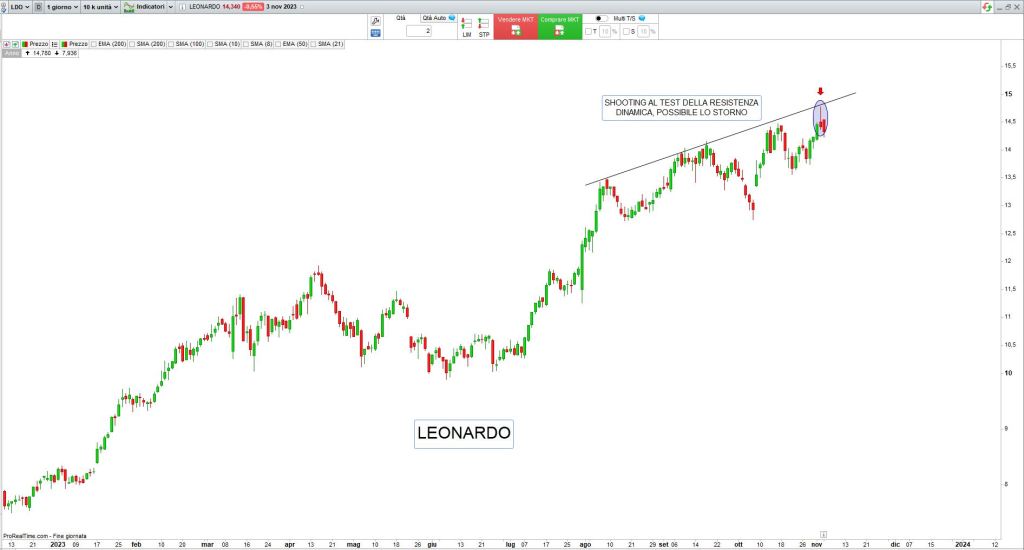Enable the SMA (21) checkbox
This screenshot has height=550, width=1024.
[313, 44]
